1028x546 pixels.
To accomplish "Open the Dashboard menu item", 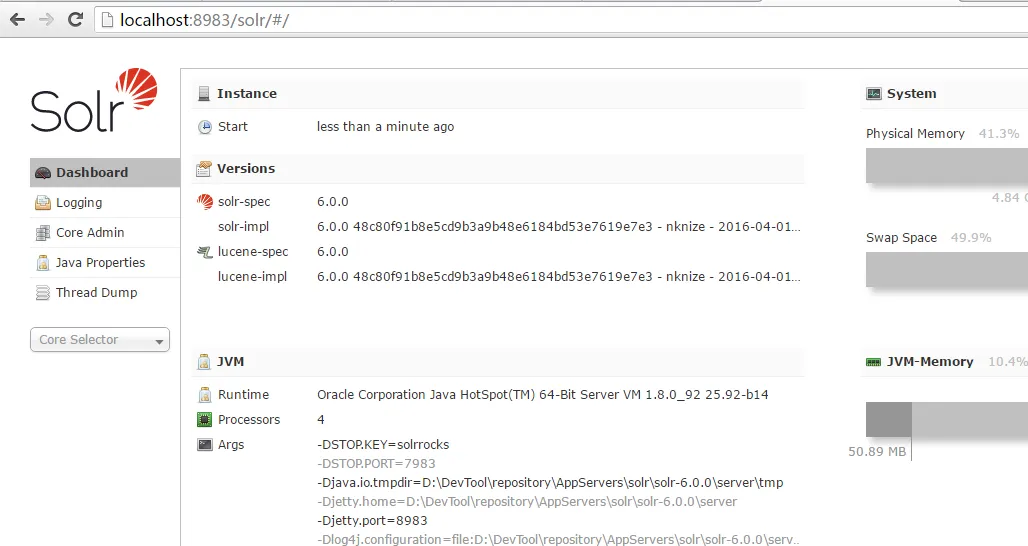I will point(105,172).
